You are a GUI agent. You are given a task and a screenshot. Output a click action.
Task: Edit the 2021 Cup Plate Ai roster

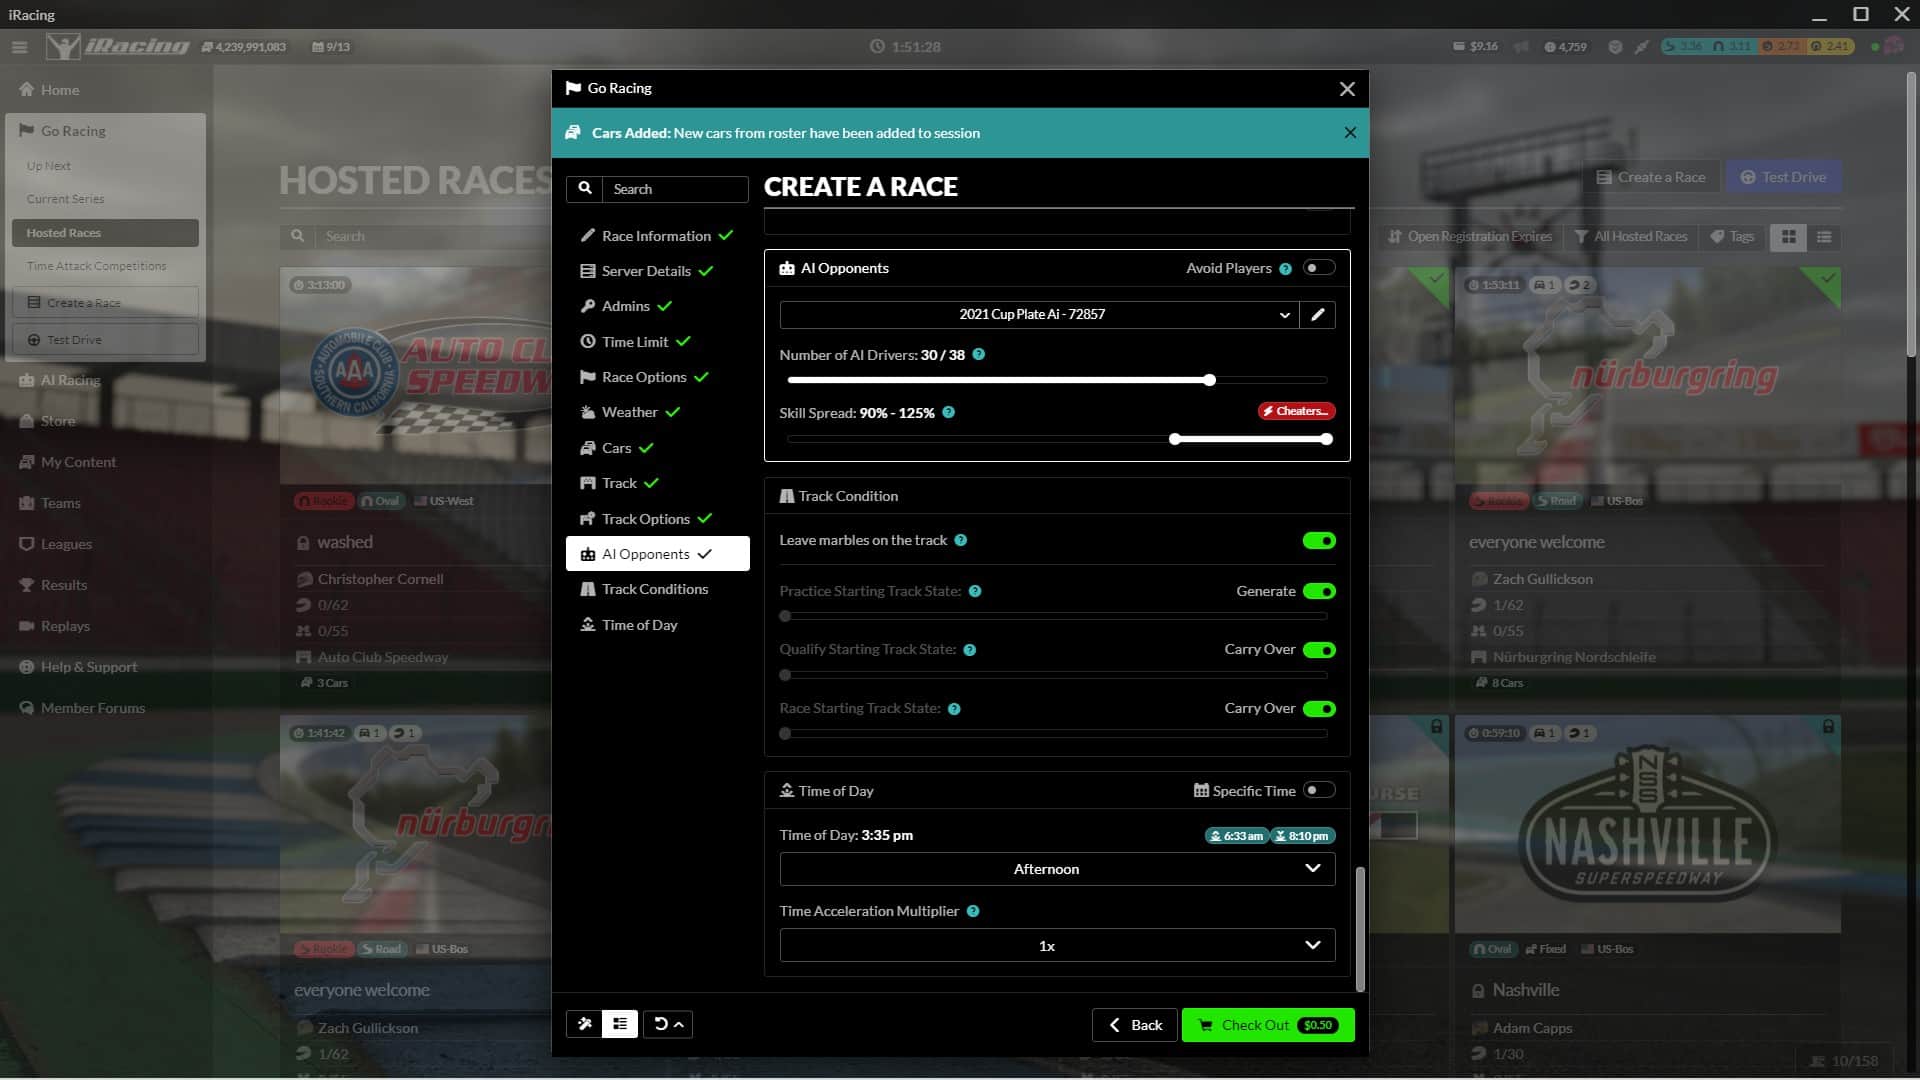[x=1317, y=314]
